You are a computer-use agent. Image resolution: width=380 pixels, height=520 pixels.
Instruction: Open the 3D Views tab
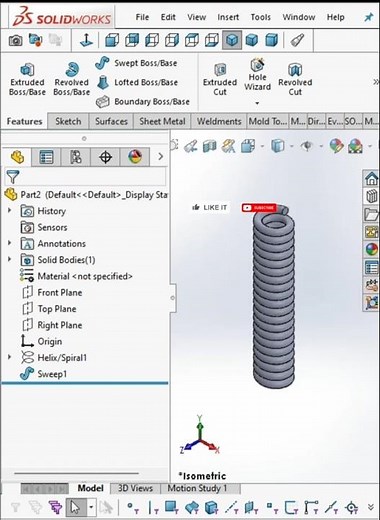pos(135,488)
